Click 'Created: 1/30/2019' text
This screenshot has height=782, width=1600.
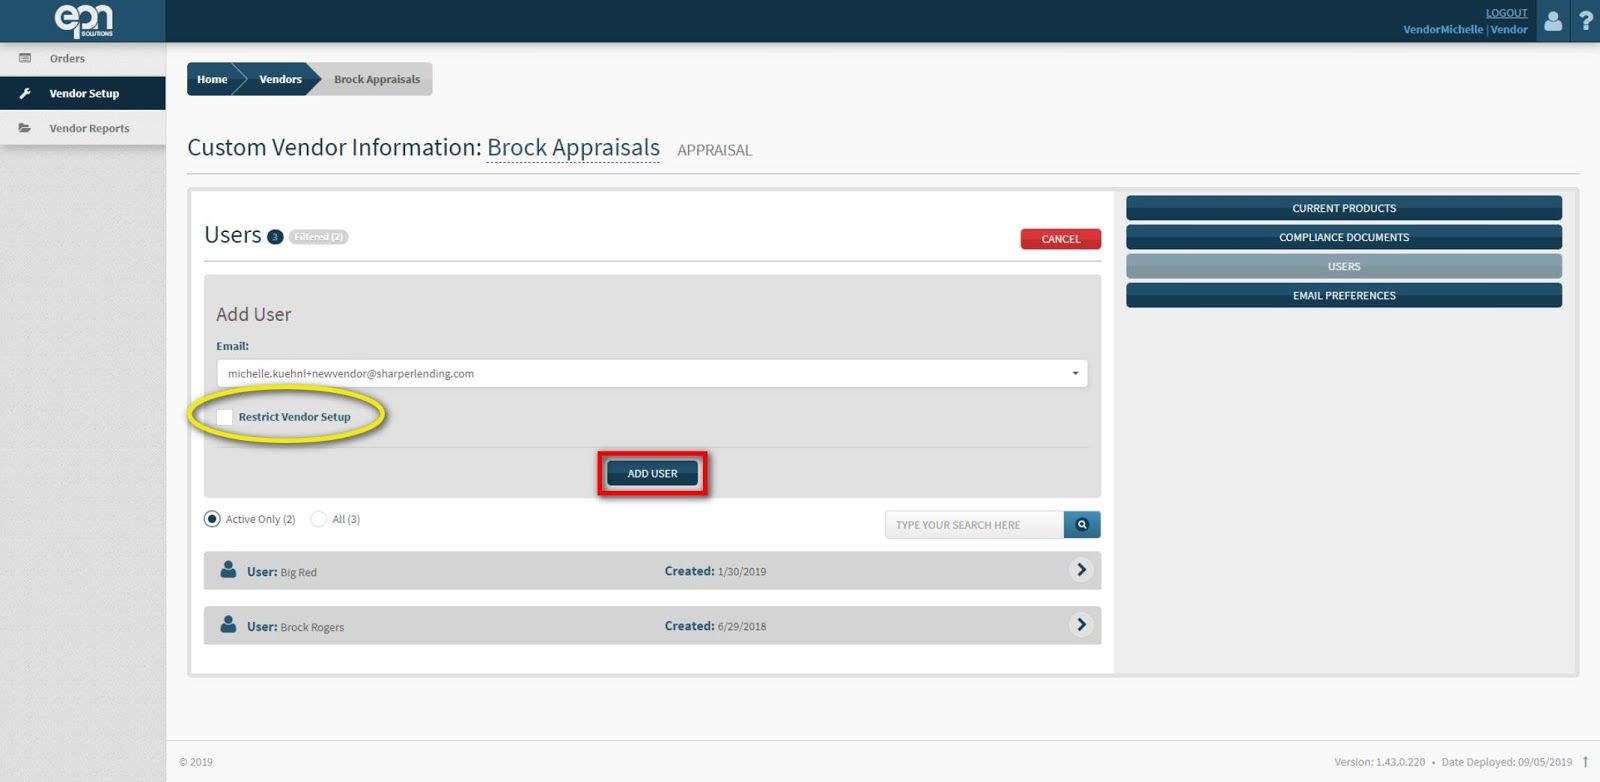pyautogui.click(x=715, y=571)
